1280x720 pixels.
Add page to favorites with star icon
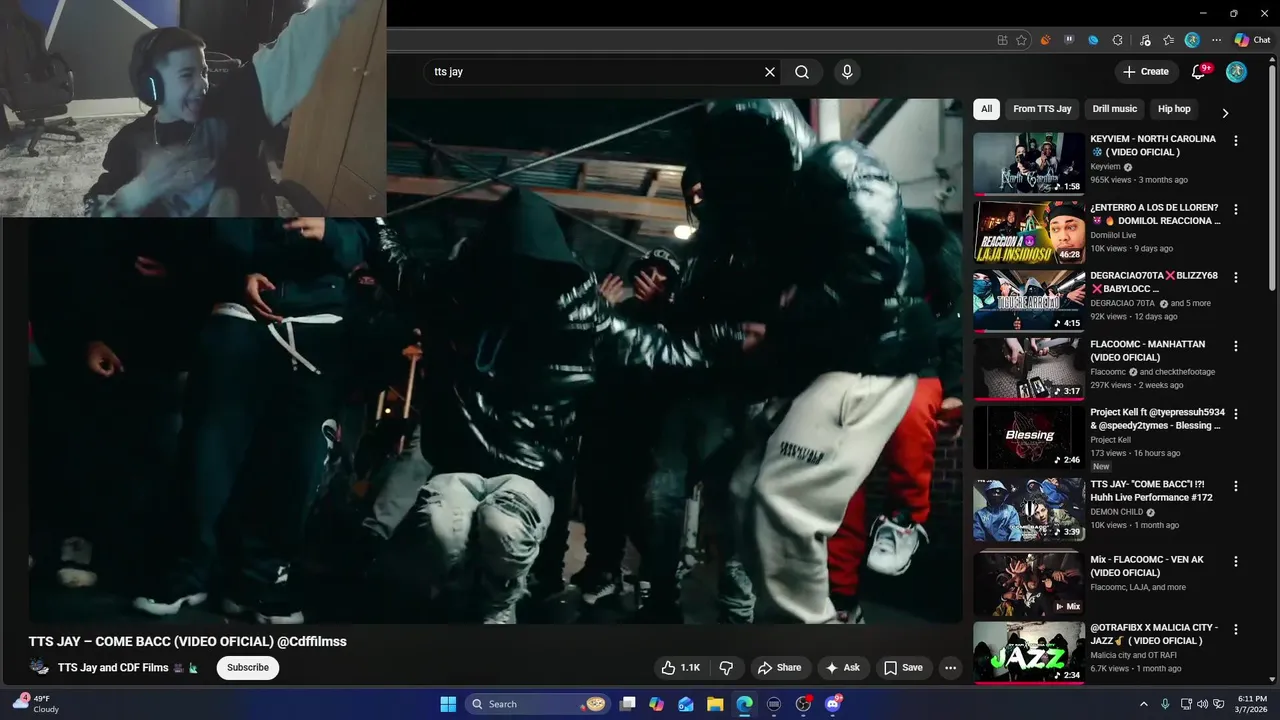(x=1021, y=40)
